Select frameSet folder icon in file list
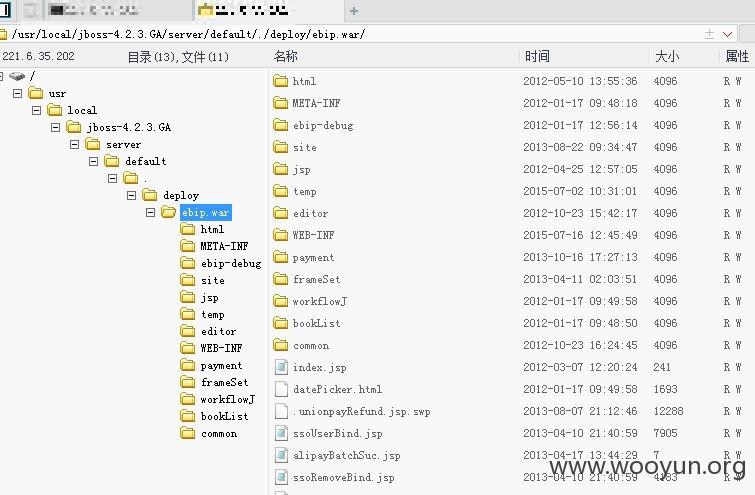The image size is (755, 495). [x=280, y=279]
